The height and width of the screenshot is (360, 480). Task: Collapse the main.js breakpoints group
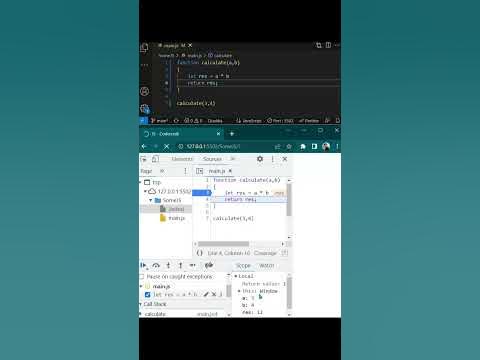[141, 286]
